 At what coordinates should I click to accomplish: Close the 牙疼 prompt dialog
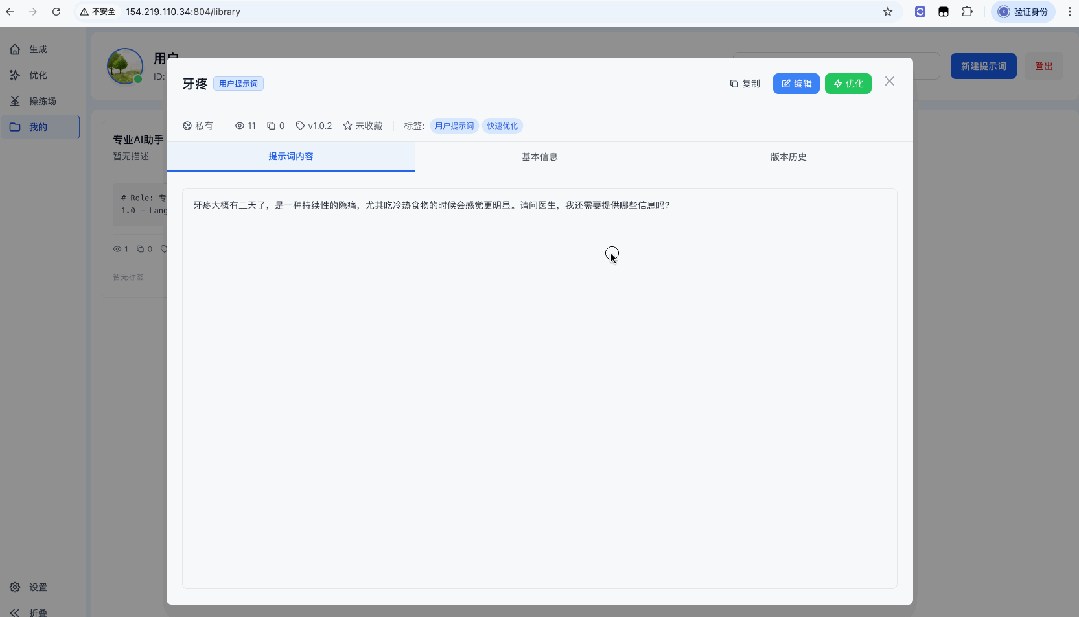click(x=889, y=81)
